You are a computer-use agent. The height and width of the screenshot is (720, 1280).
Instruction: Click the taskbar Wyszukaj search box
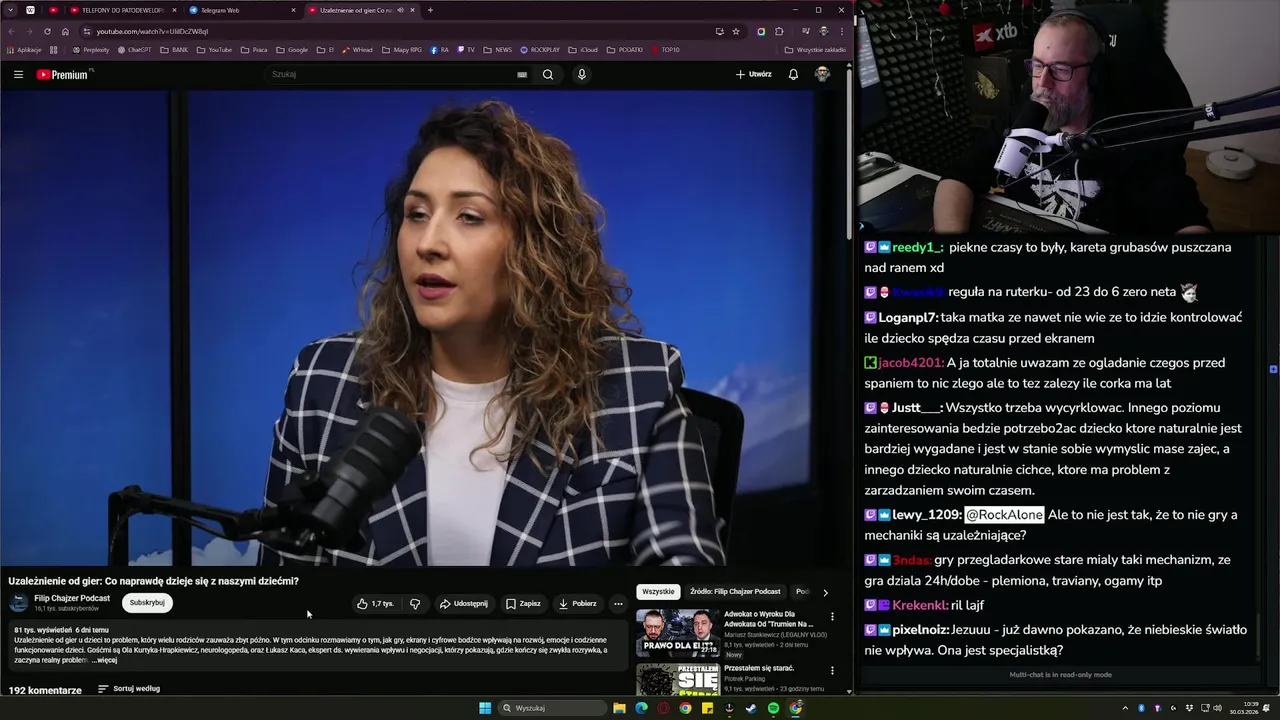click(x=552, y=708)
